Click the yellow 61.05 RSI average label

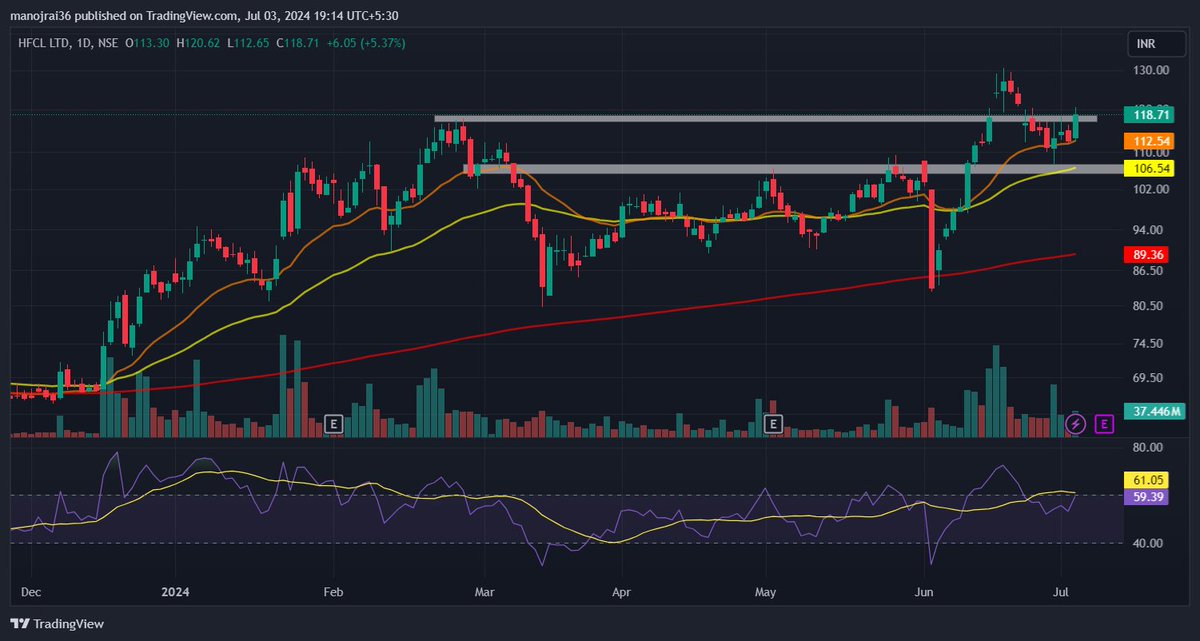1148,480
